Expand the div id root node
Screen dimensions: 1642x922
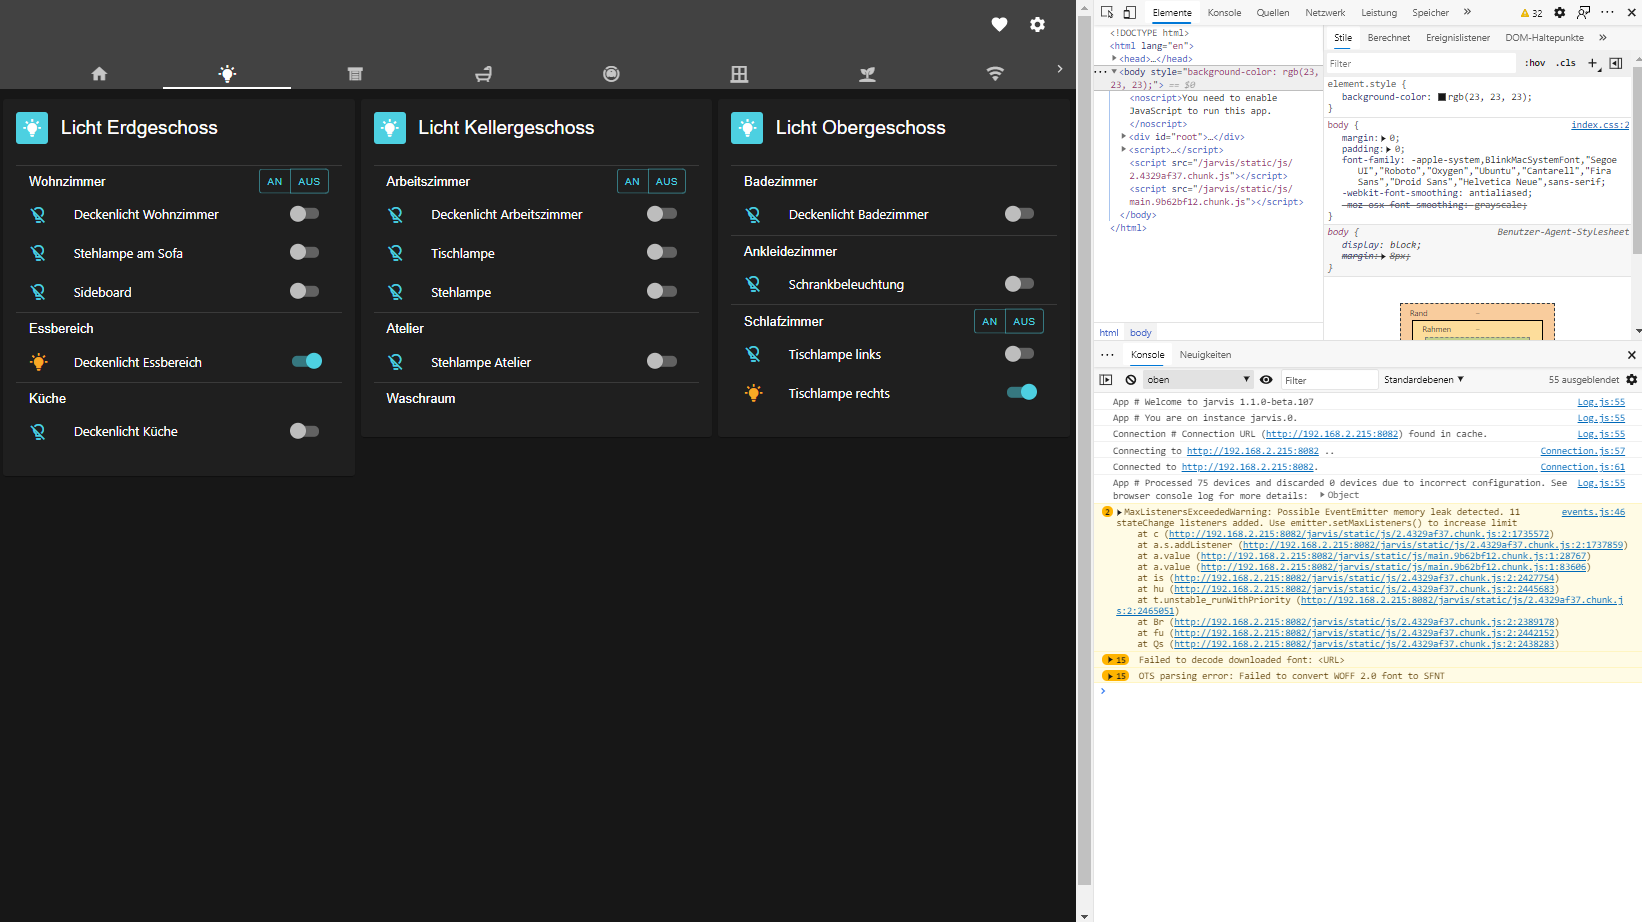(1124, 137)
